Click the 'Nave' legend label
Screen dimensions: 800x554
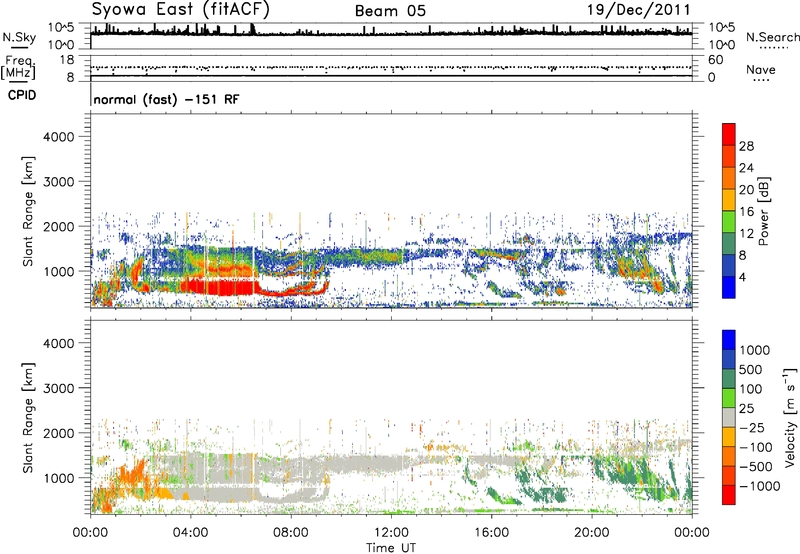[x=761, y=69]
